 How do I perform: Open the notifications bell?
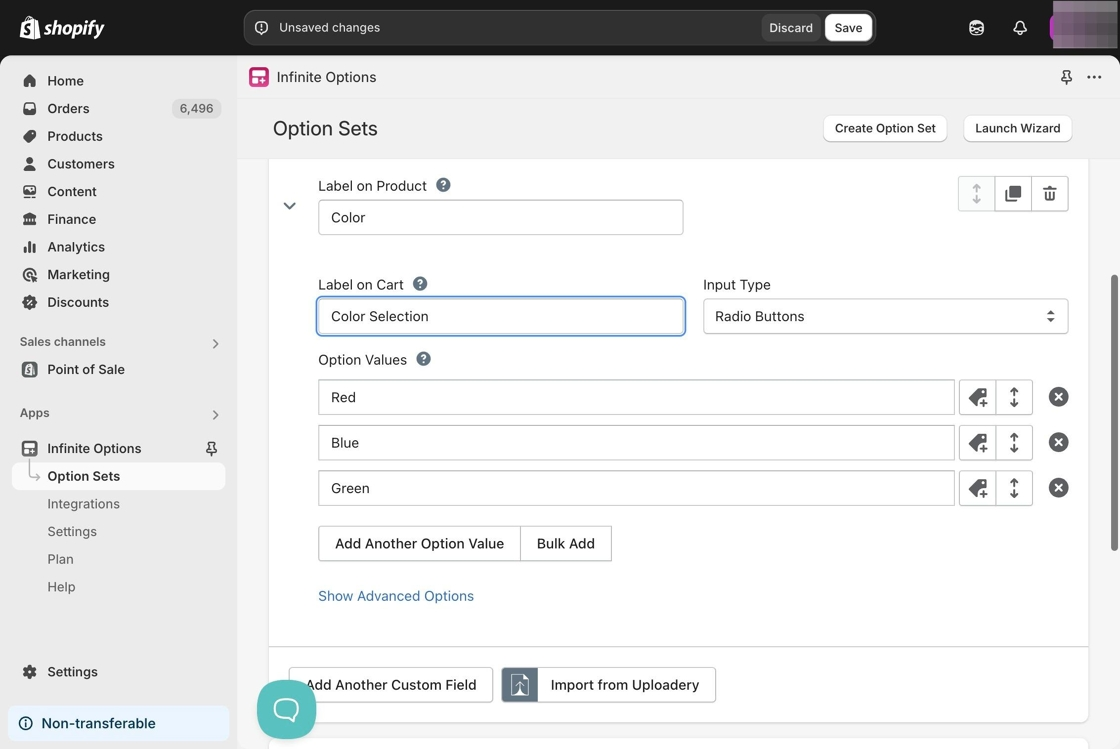[x=1020, y=28]
